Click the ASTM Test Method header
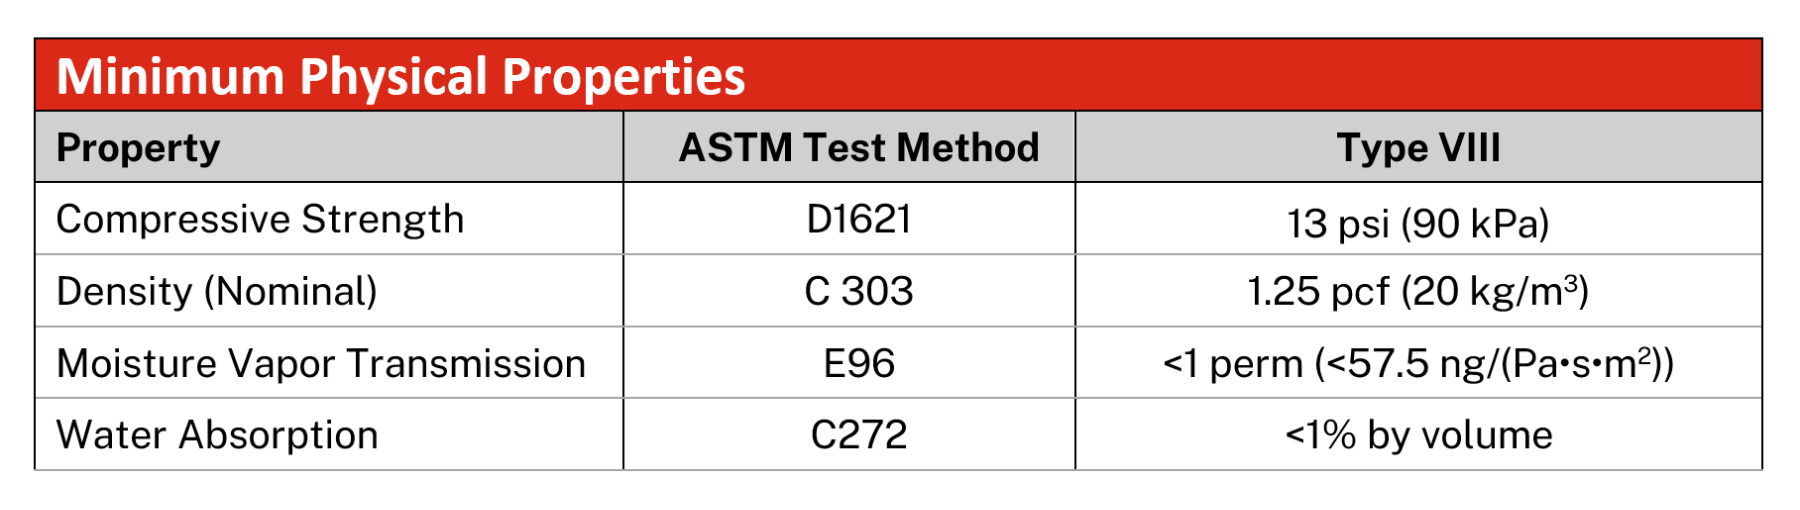1800x510 pixels. [x=858, y=148]
